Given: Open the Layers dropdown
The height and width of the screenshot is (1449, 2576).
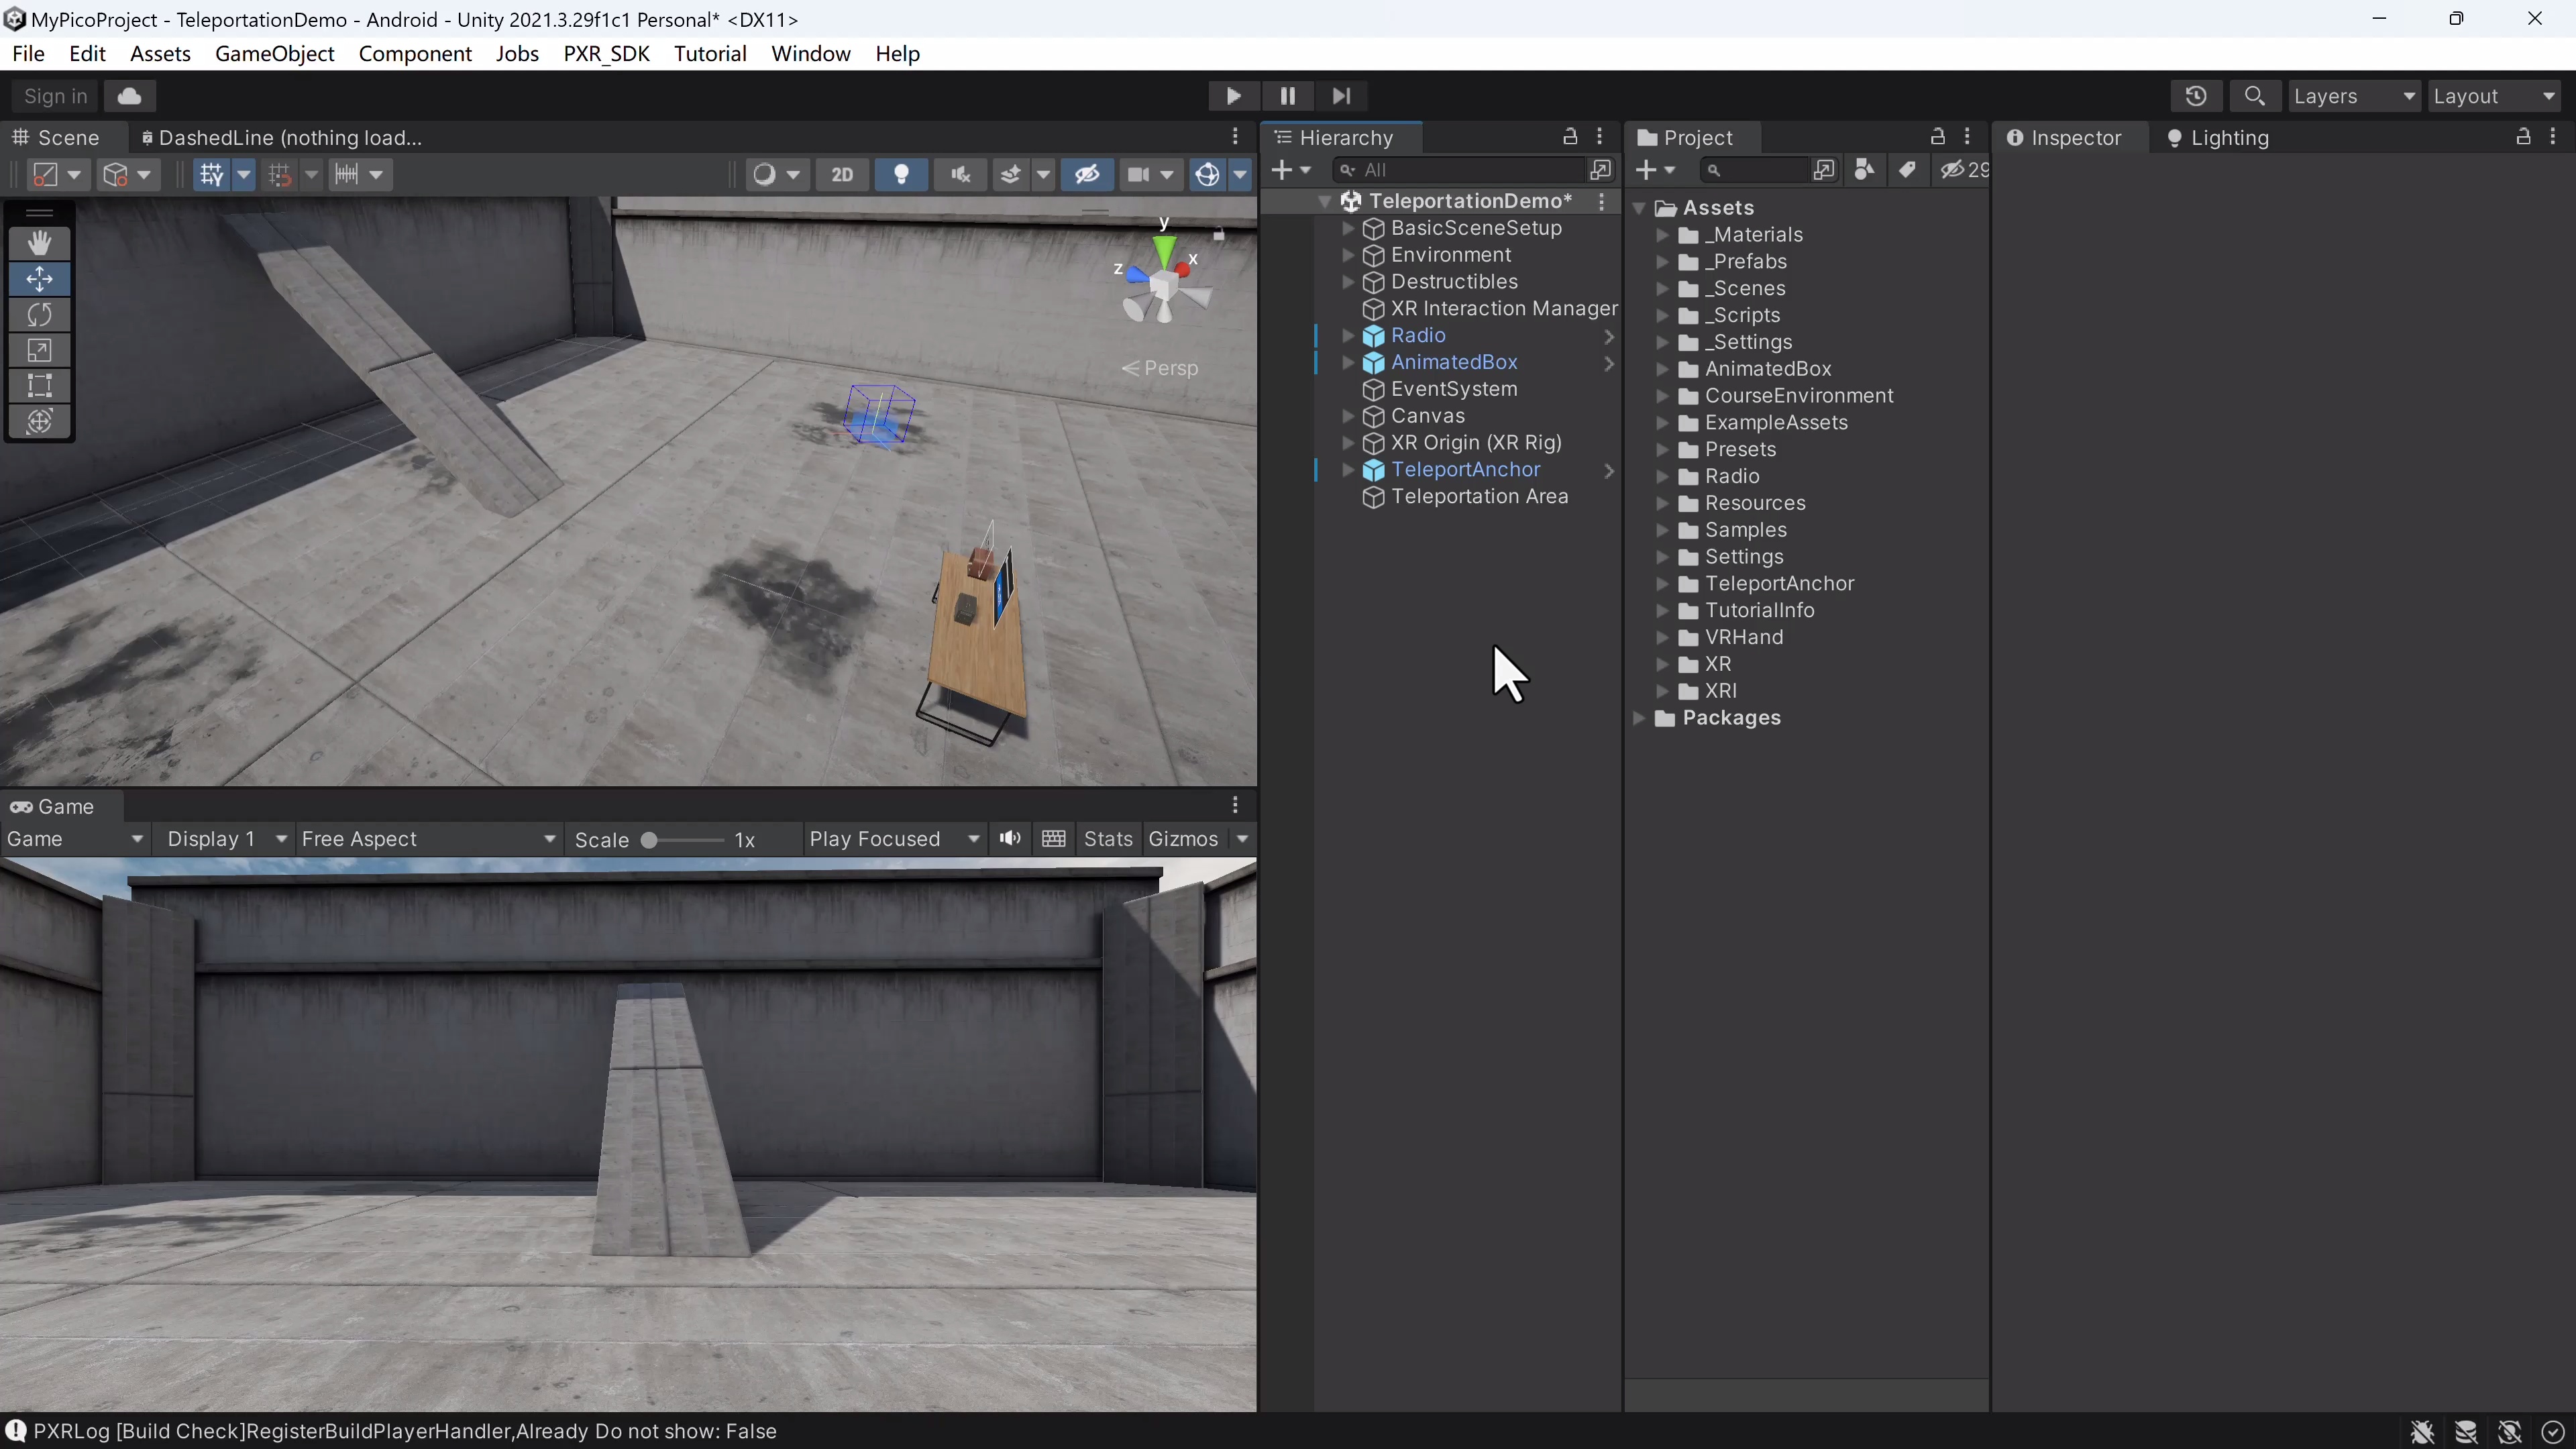Looking at the screenshot, I should [2353, 96].
